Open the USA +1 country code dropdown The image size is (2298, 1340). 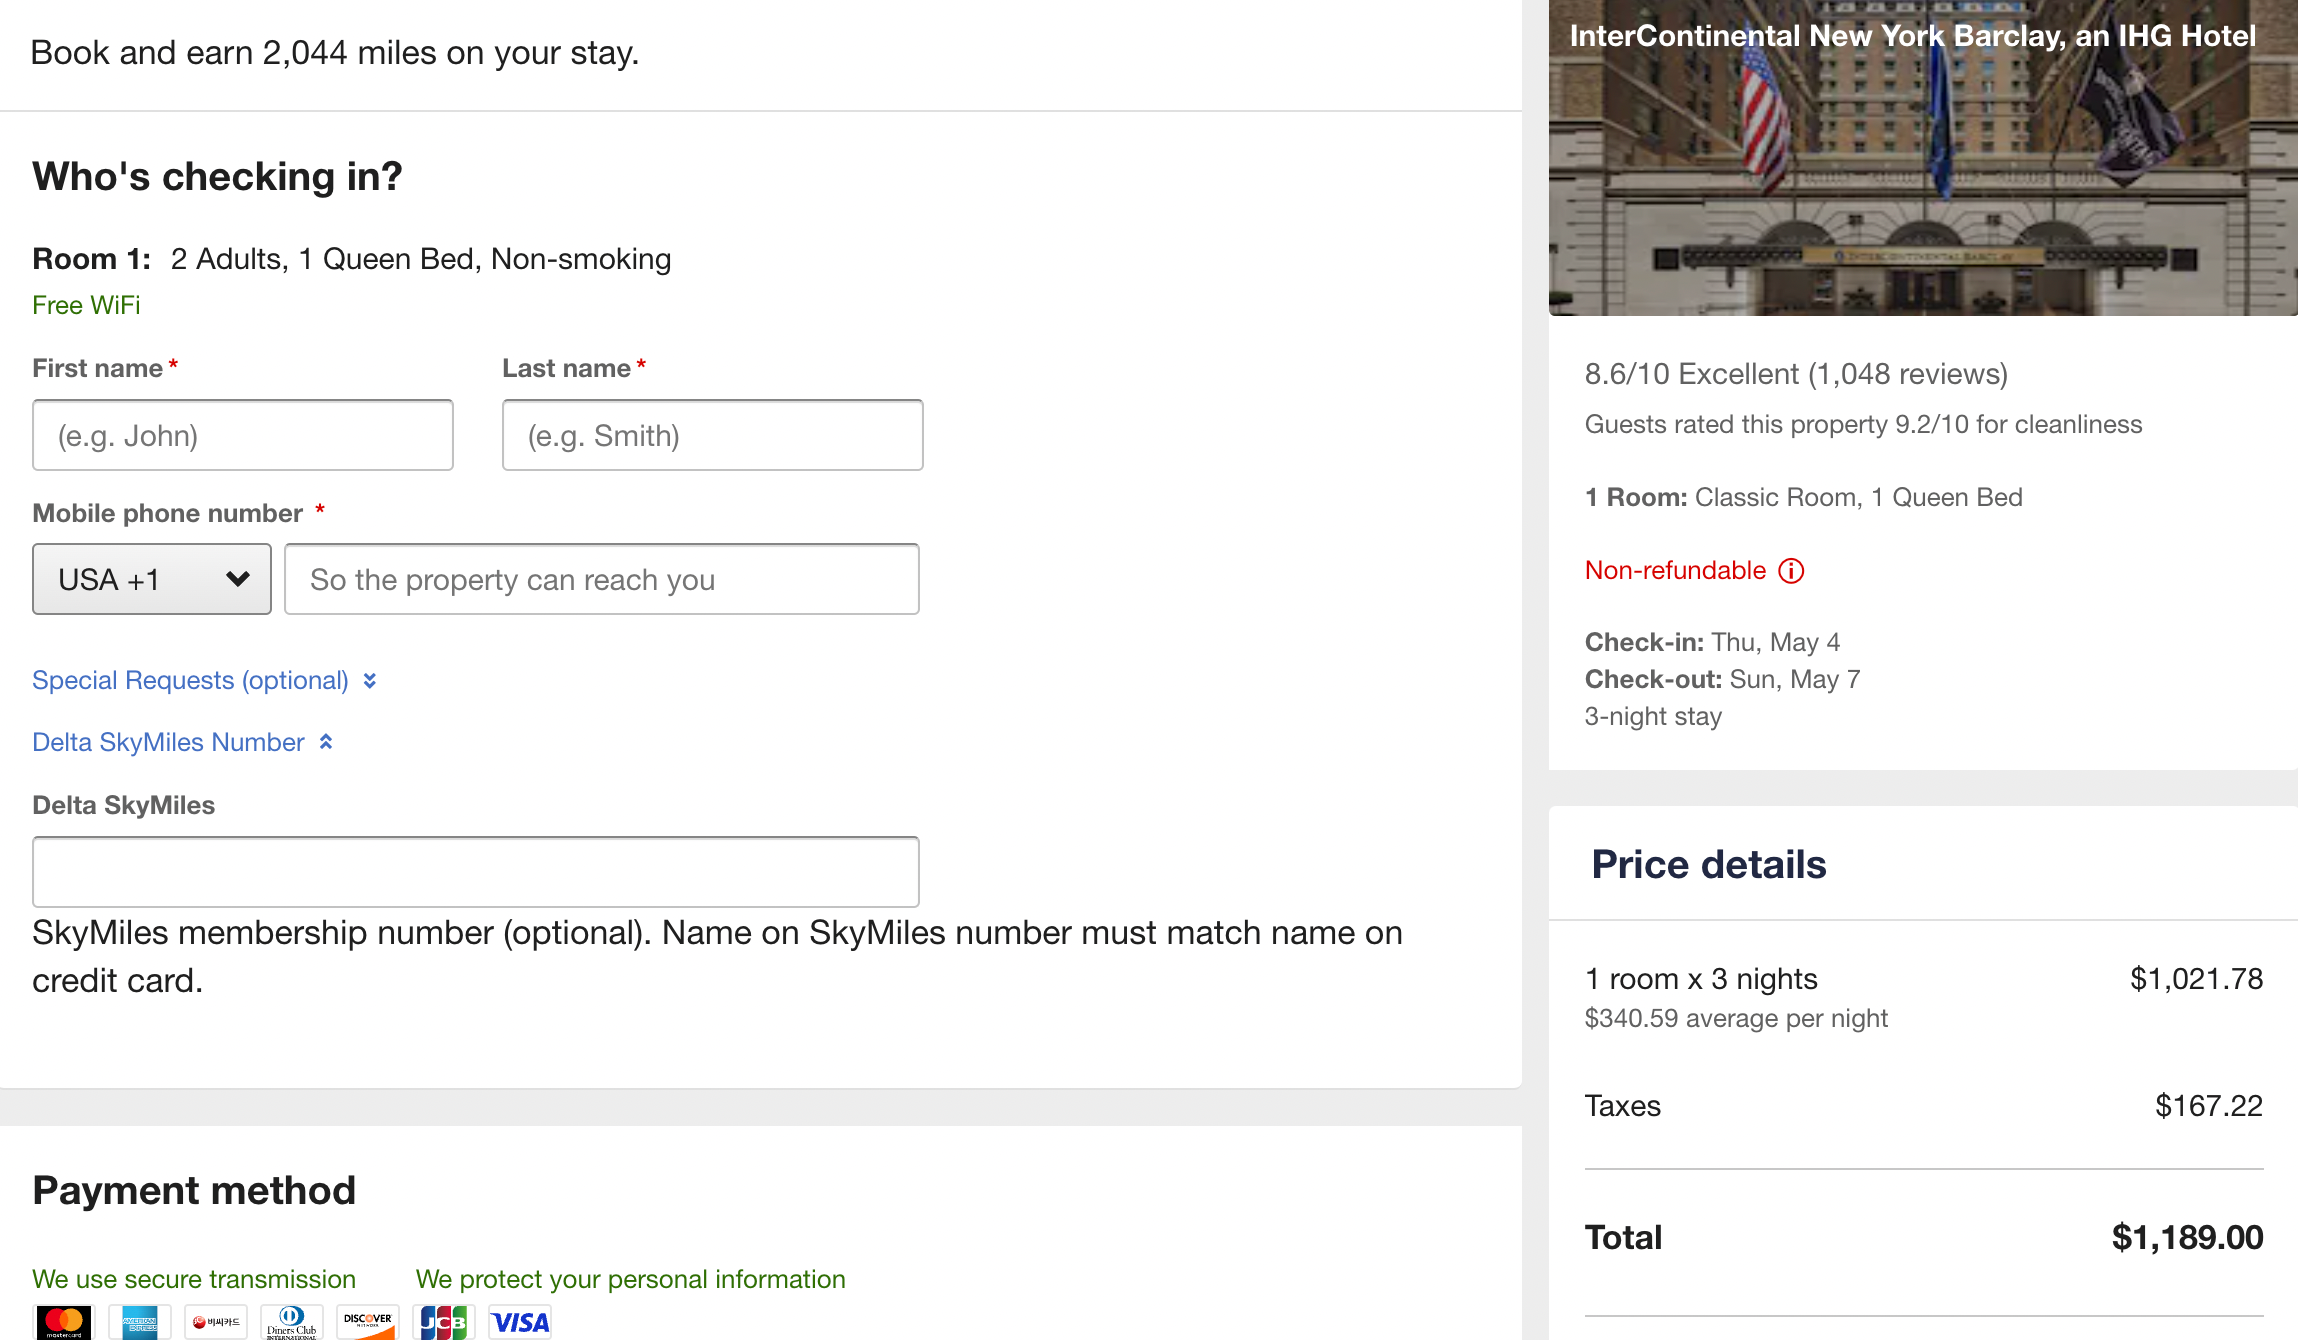152,579
